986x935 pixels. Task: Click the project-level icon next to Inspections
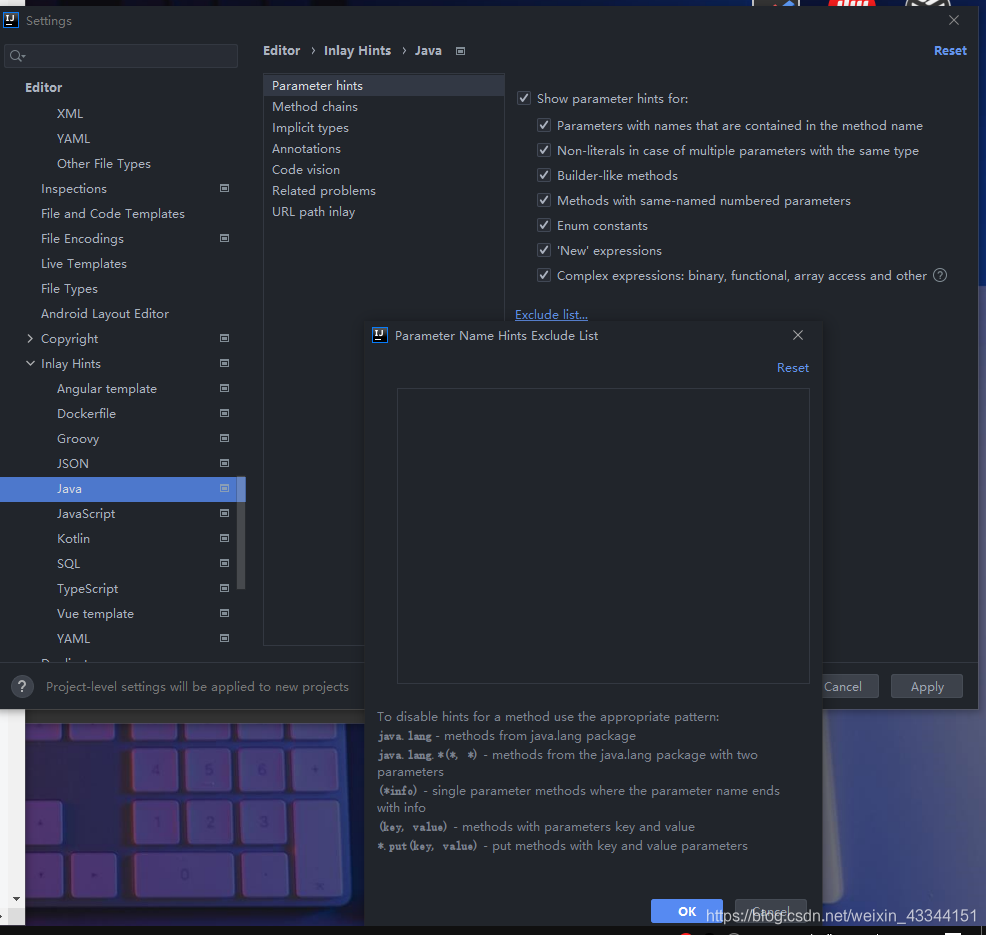[224, 189]
